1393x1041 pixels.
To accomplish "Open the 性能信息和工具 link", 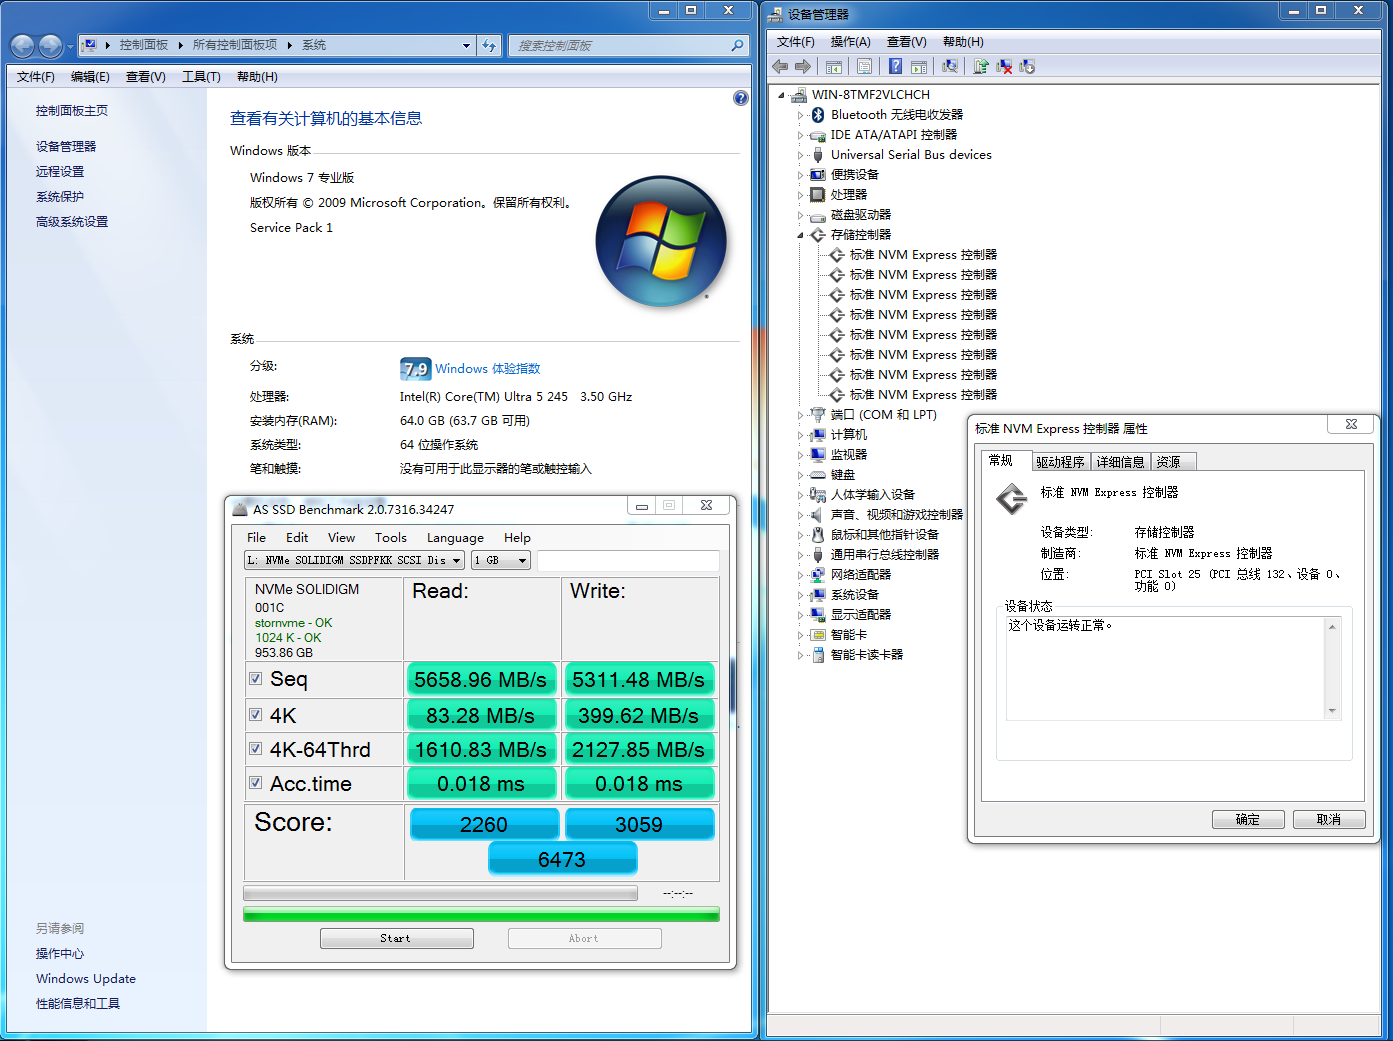I will [78, 1004].
